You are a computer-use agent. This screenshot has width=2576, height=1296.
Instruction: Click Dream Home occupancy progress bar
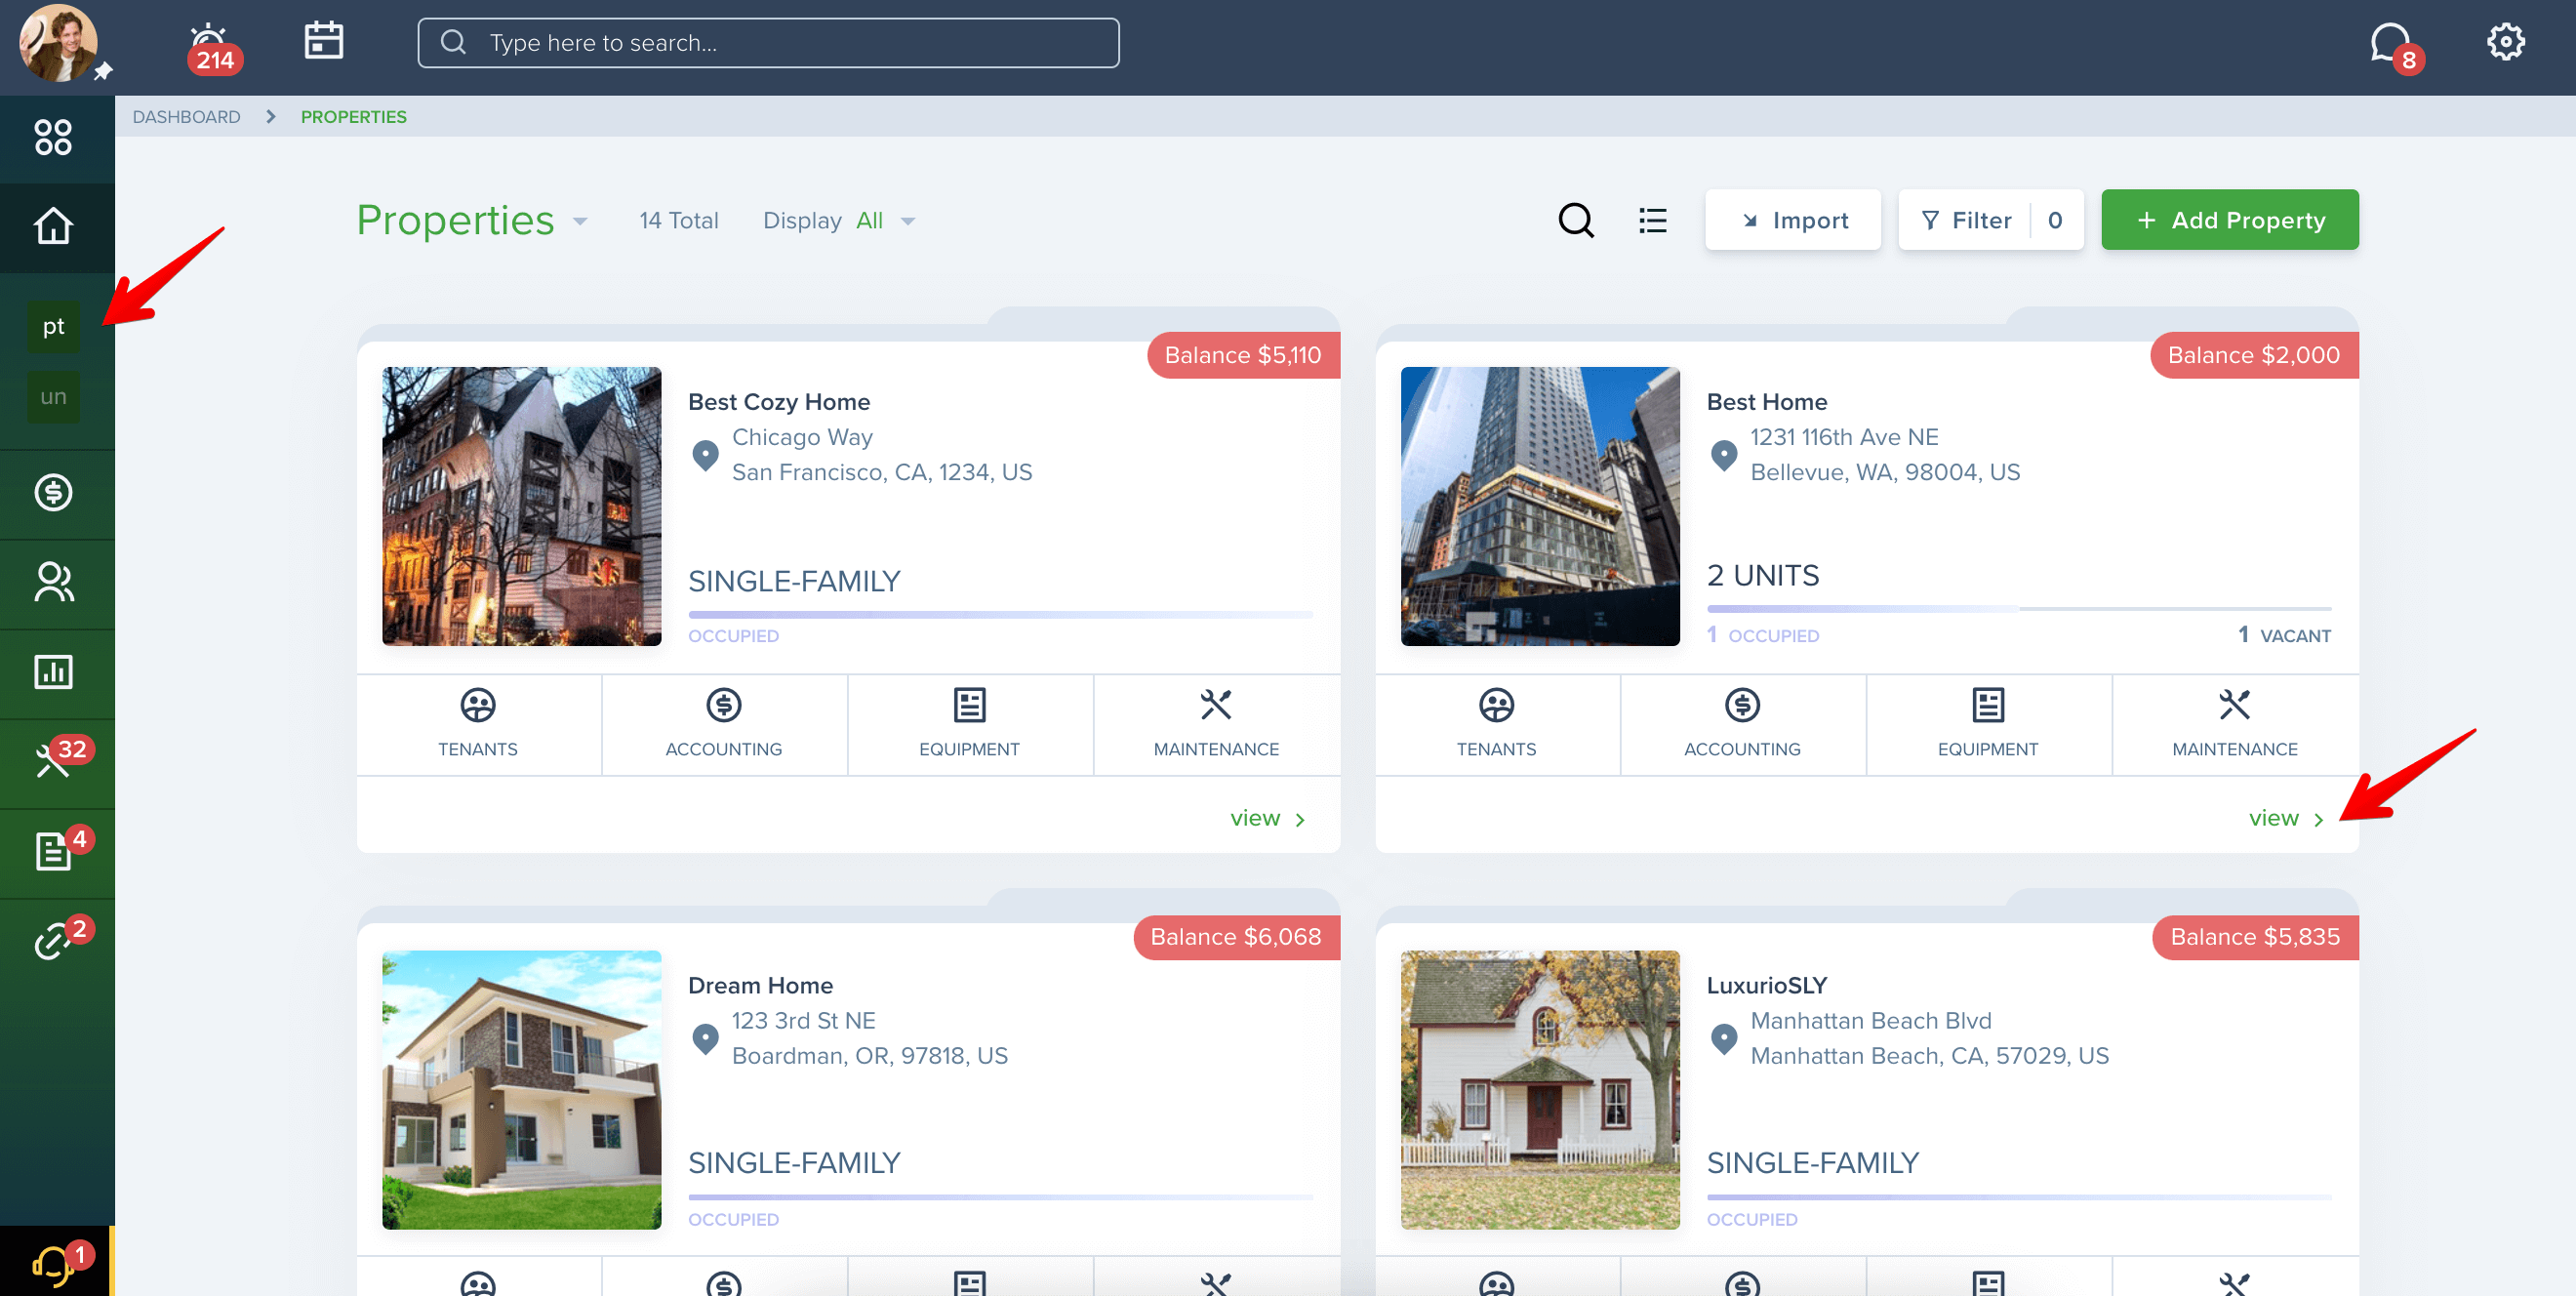[1000, 1197]
